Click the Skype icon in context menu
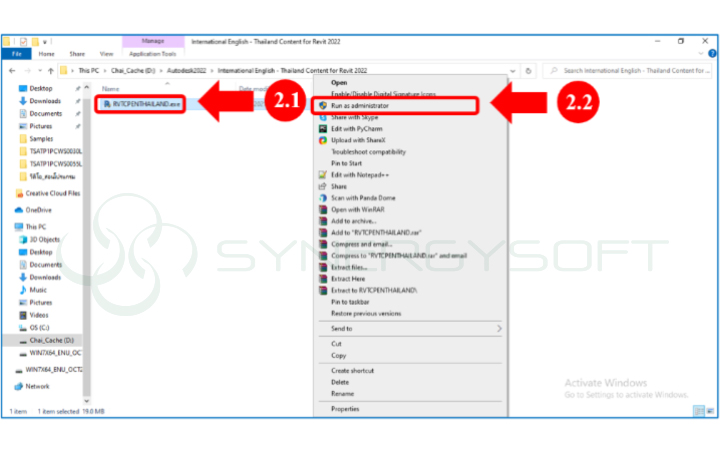Image resolution: width=720 pixels, height=450 pixels. pyautogui.click(x=323, y=117)
